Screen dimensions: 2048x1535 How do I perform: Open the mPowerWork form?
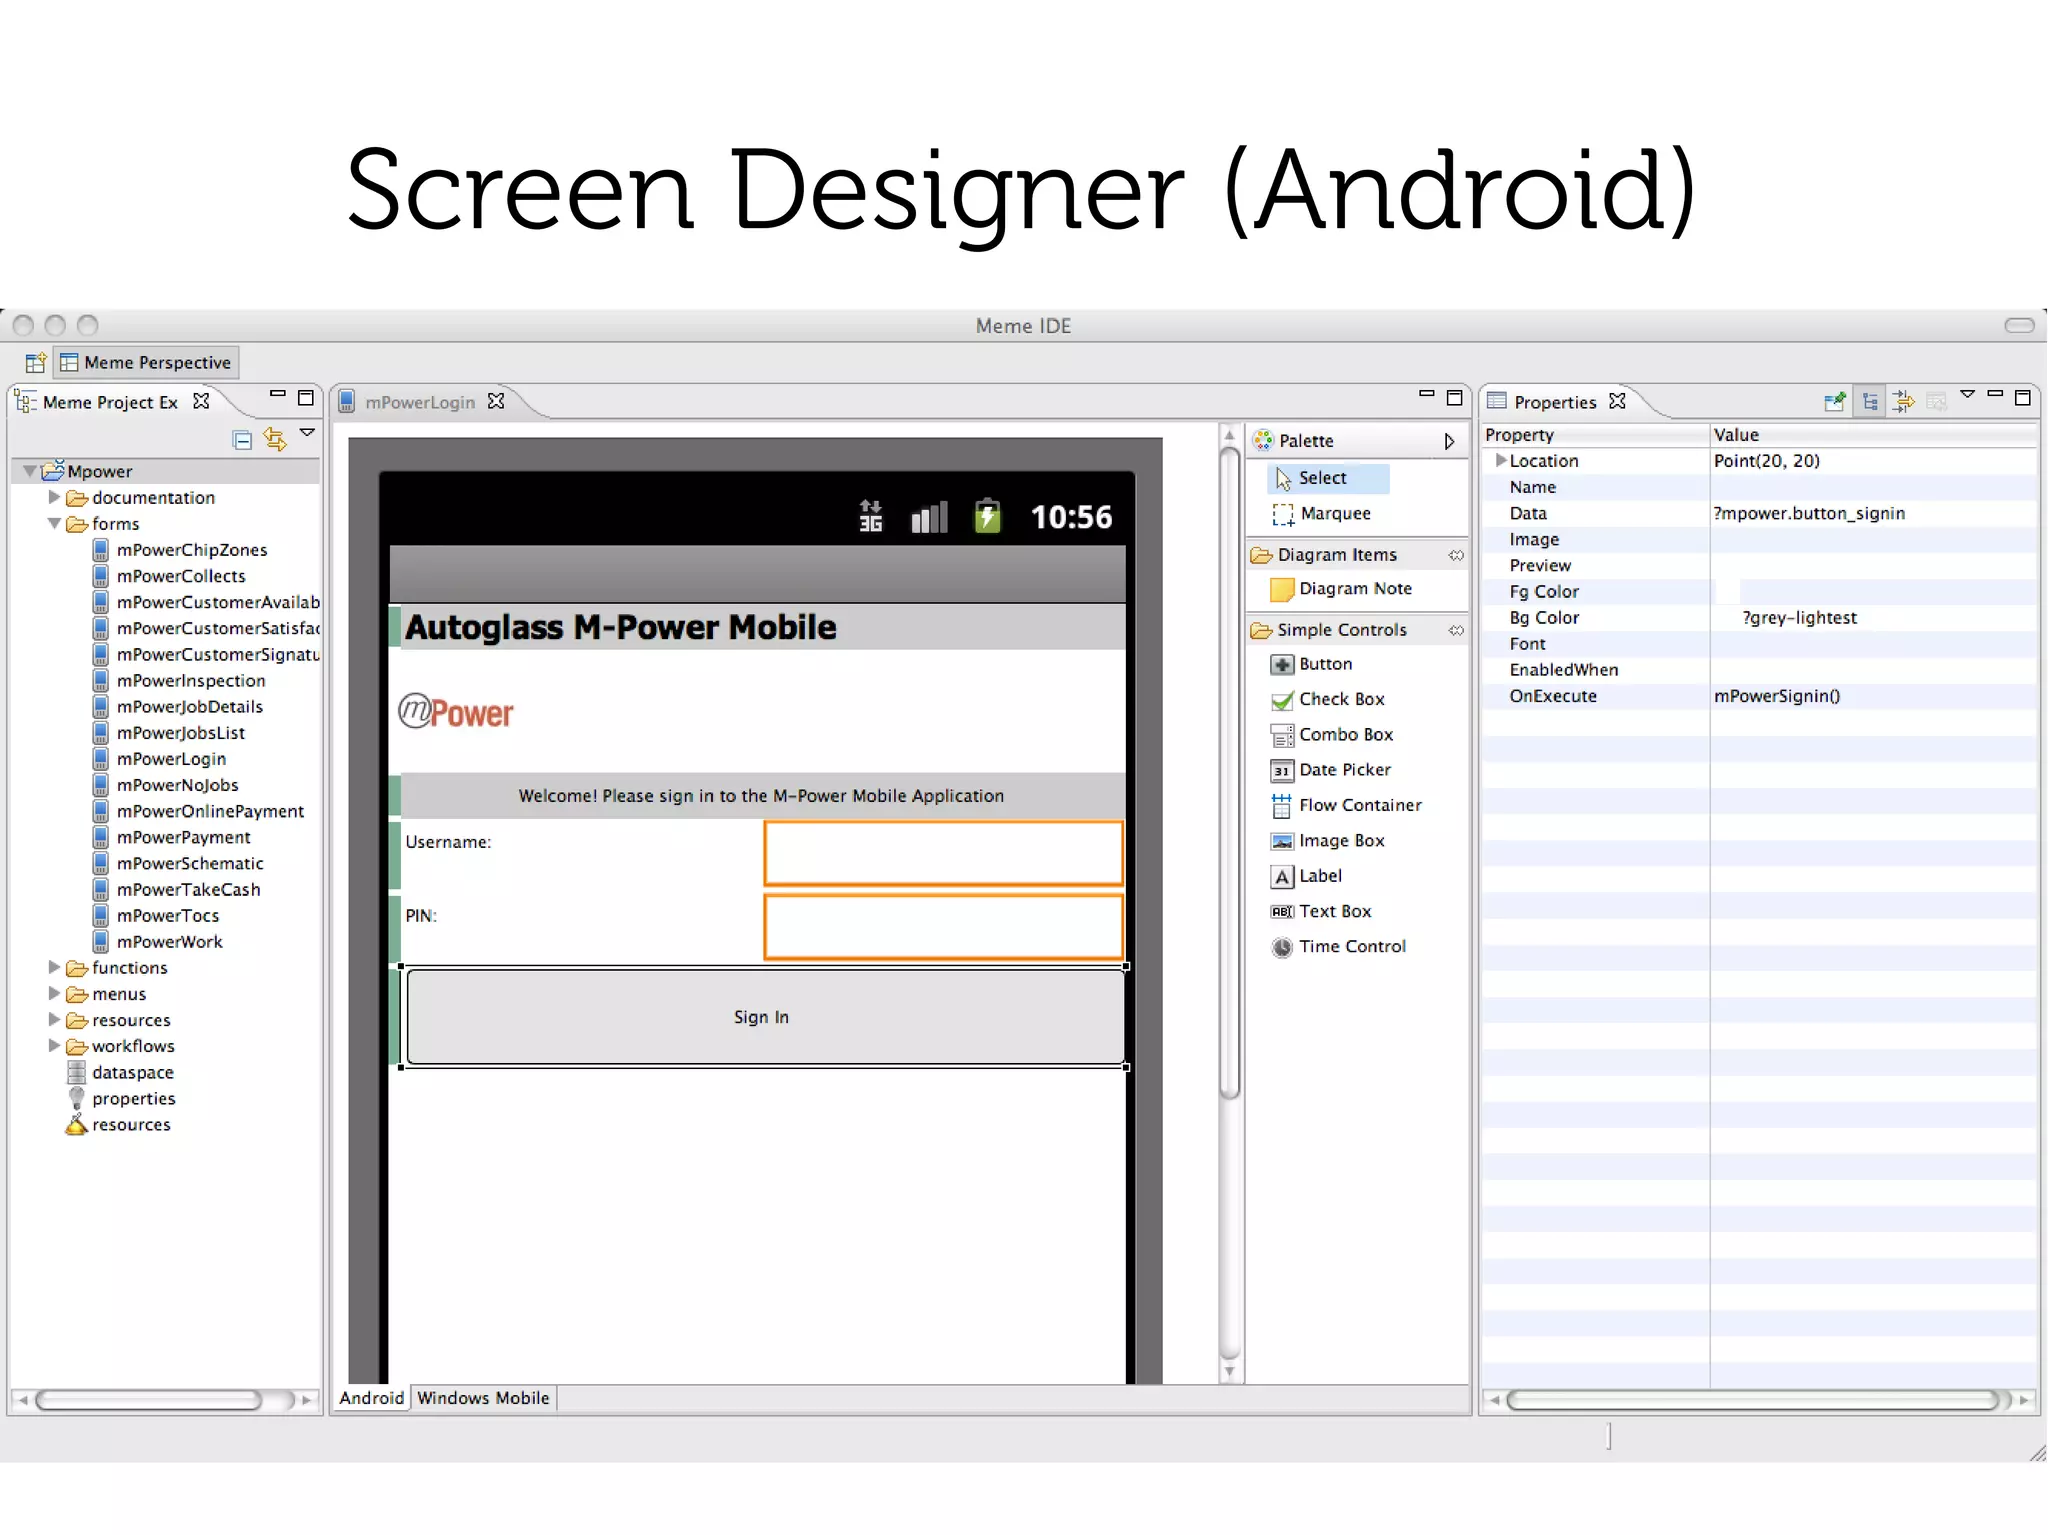[169, 940]
